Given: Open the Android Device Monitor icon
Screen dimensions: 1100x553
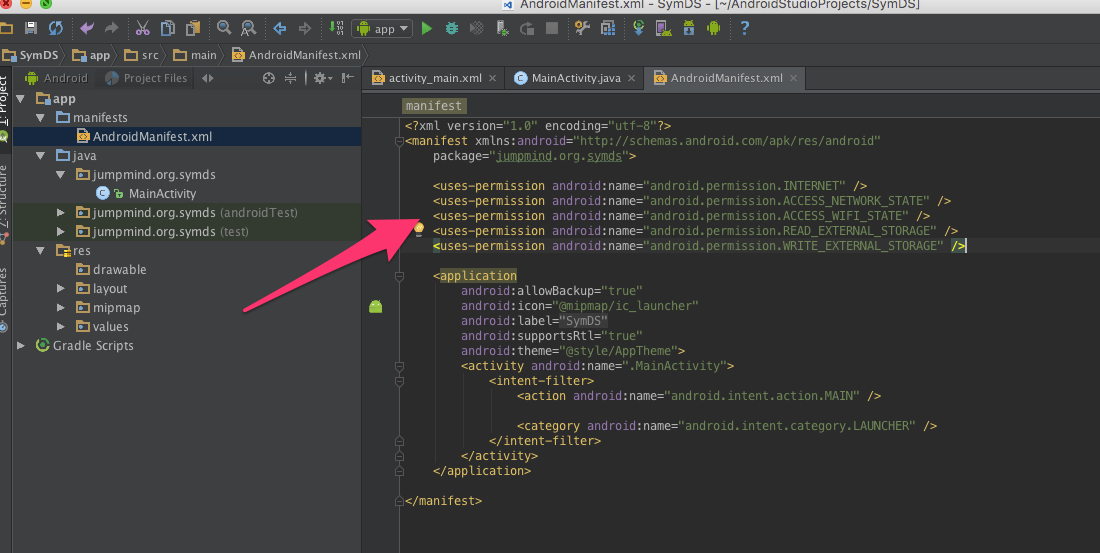Looking at the screenshot, I should (x=713, y=28).
